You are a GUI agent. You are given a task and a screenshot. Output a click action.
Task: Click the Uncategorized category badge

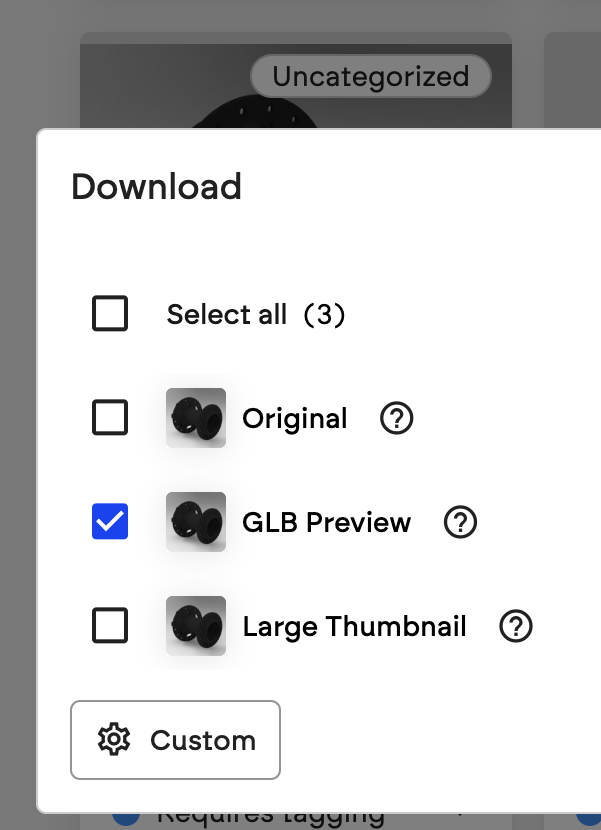pyautogui.click(x=371, y=76)
